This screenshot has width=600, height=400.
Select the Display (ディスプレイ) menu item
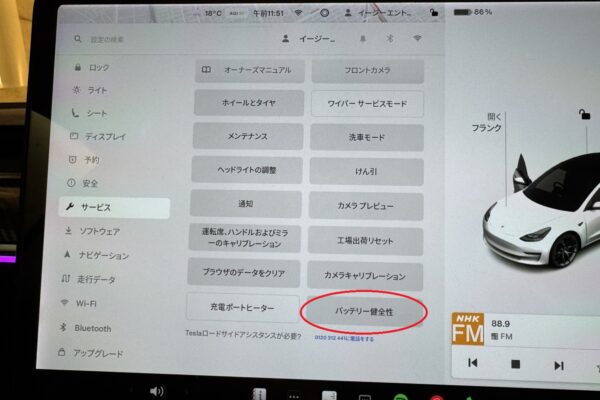[105, 137]
